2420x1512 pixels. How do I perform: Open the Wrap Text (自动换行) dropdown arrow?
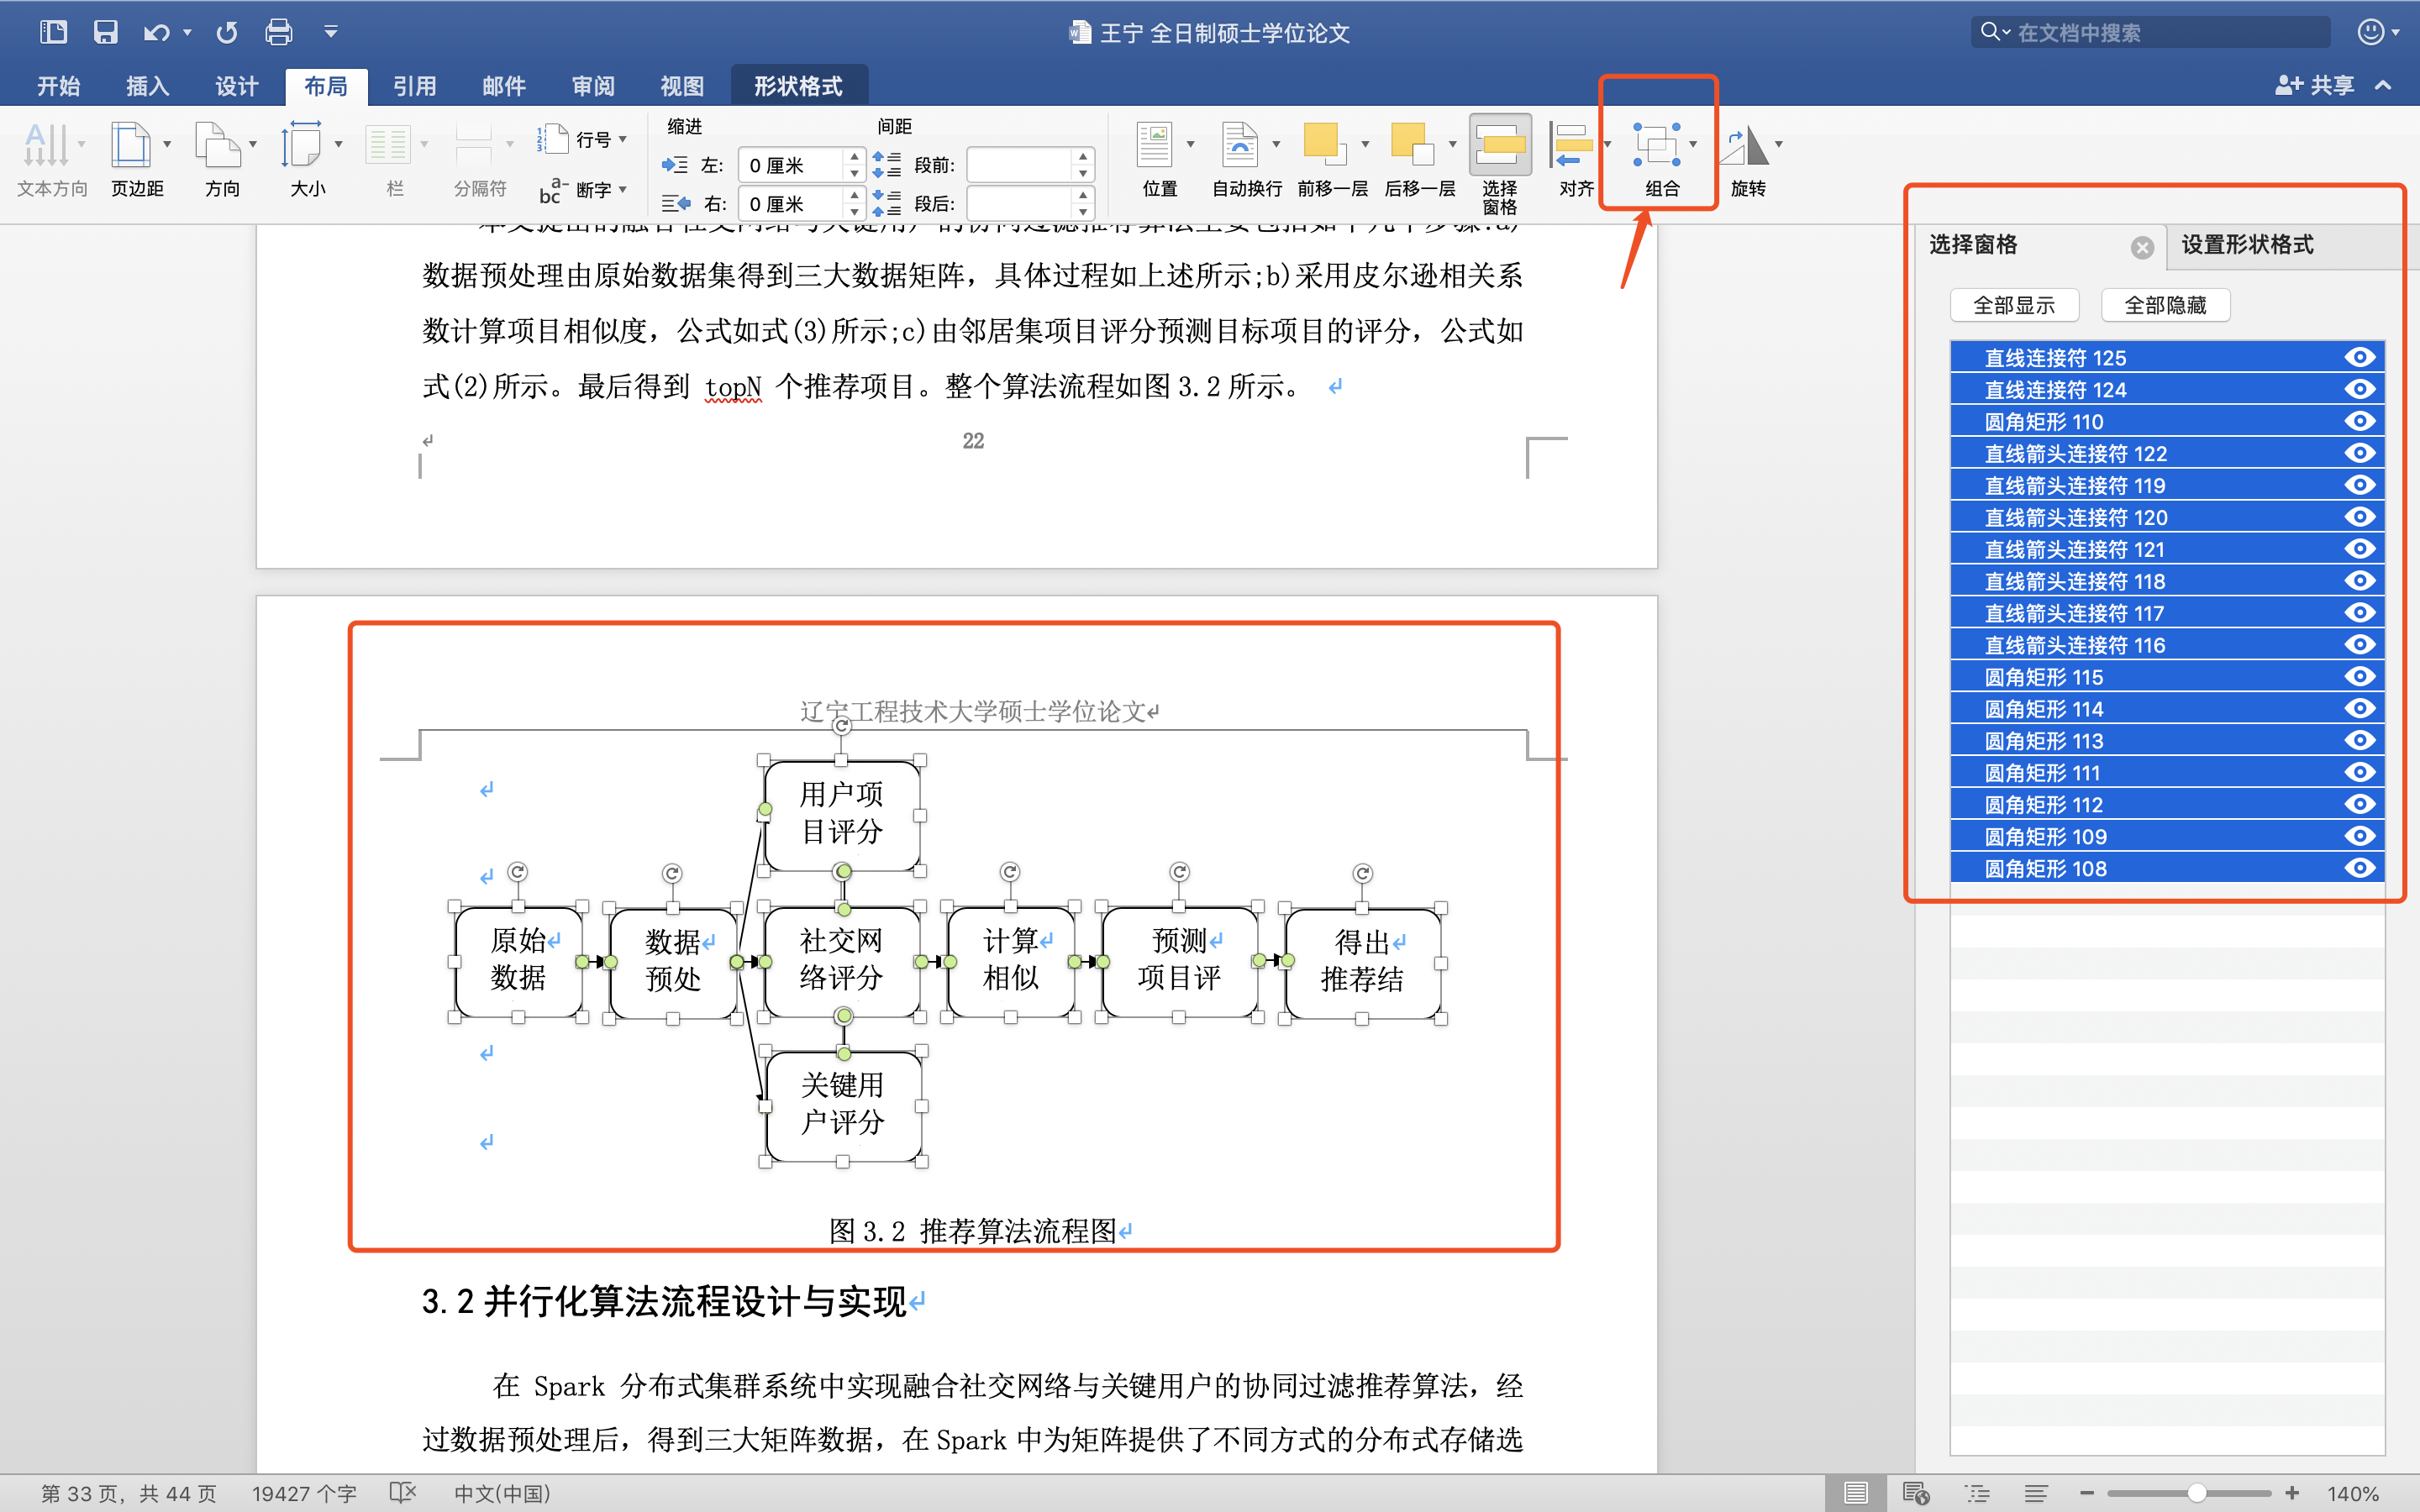(x=1276, y=144)
